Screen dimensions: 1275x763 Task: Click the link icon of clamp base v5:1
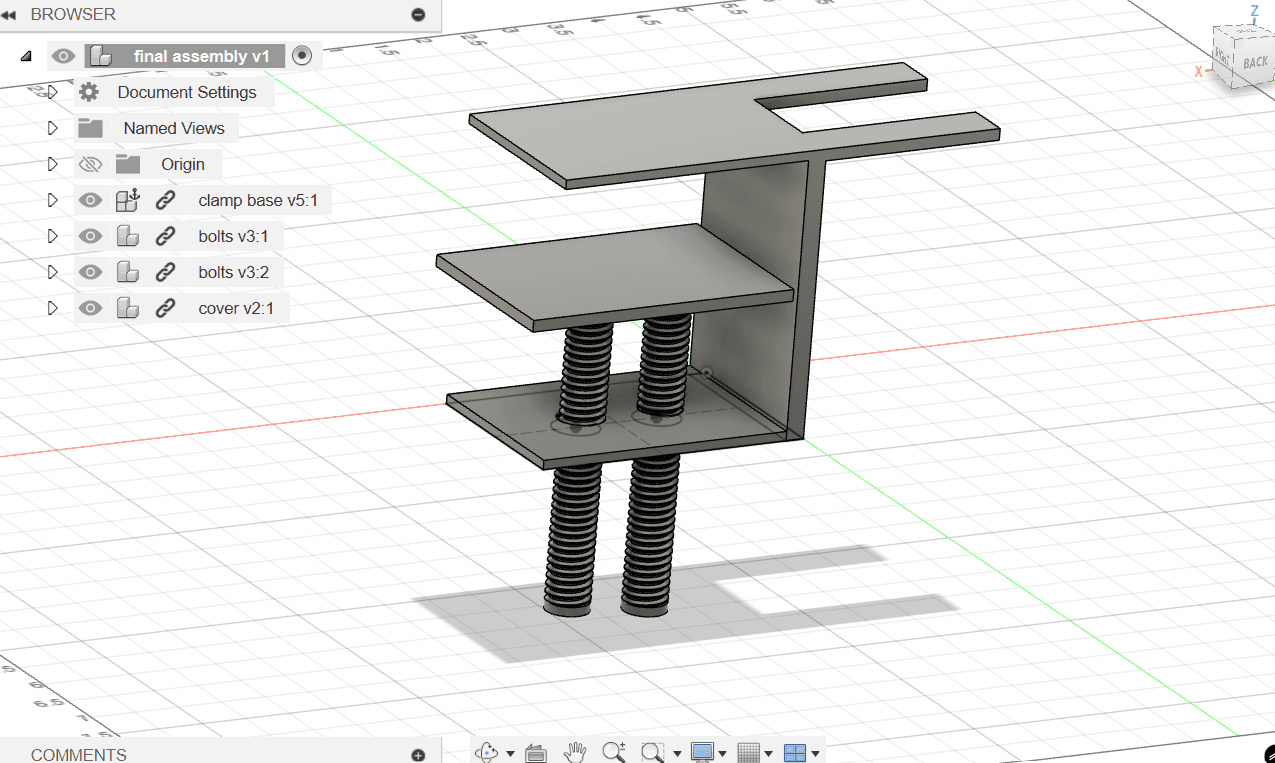(x=166, y=200)
